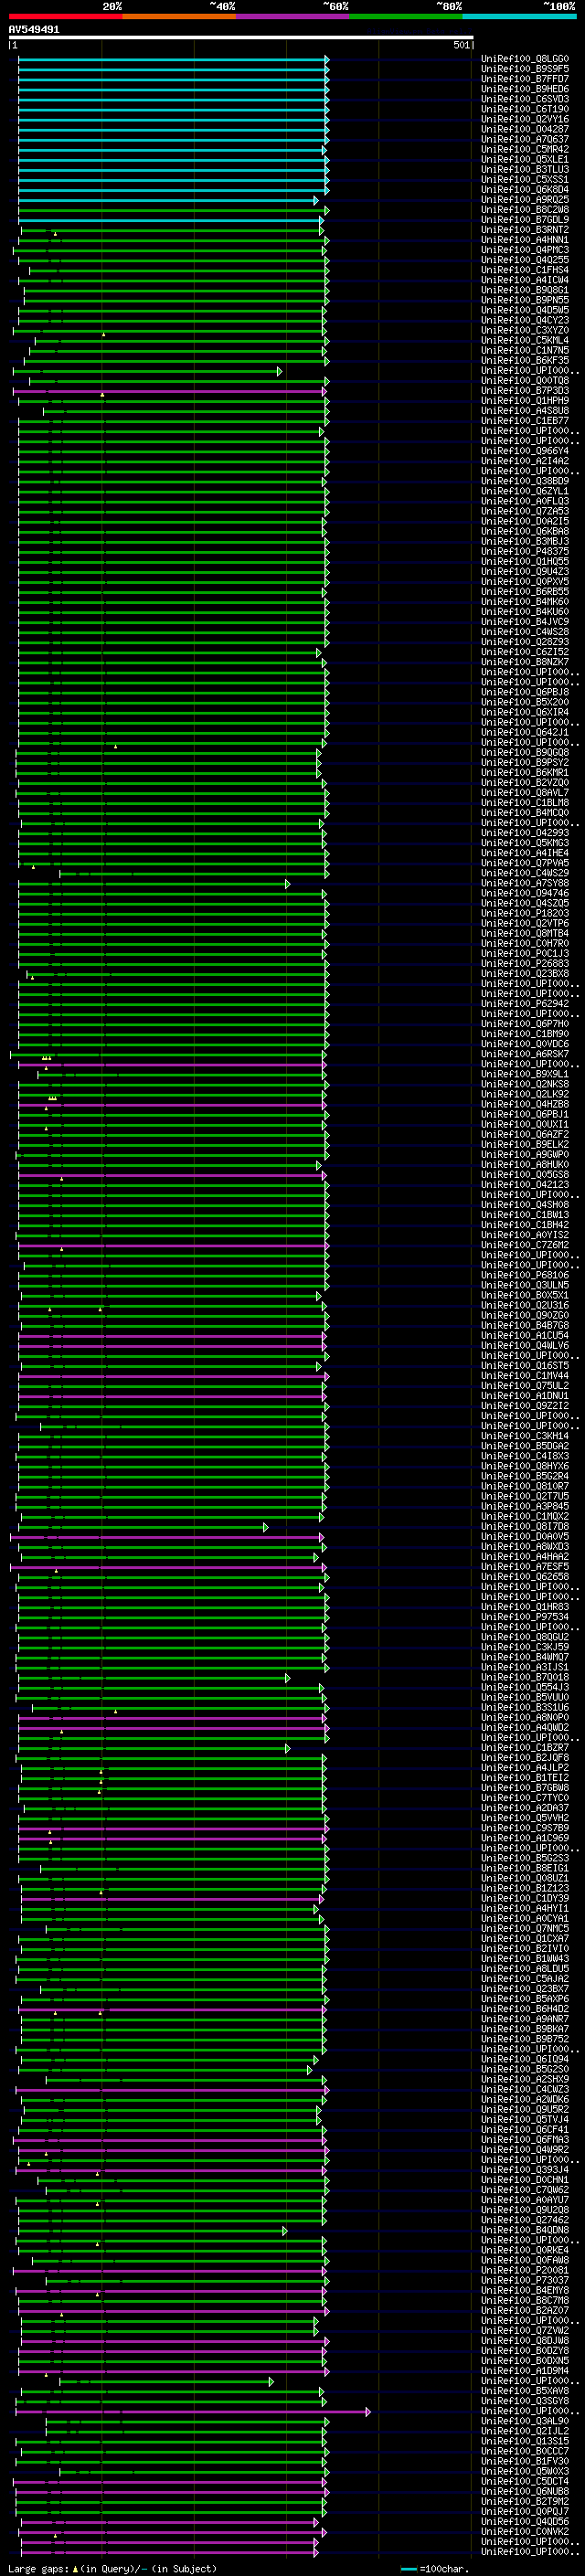The image size is (585, 2576).
Task: Click hit name UniRef100_B9Q8G1
Action: pyautogui.click(x=525, y=290)
